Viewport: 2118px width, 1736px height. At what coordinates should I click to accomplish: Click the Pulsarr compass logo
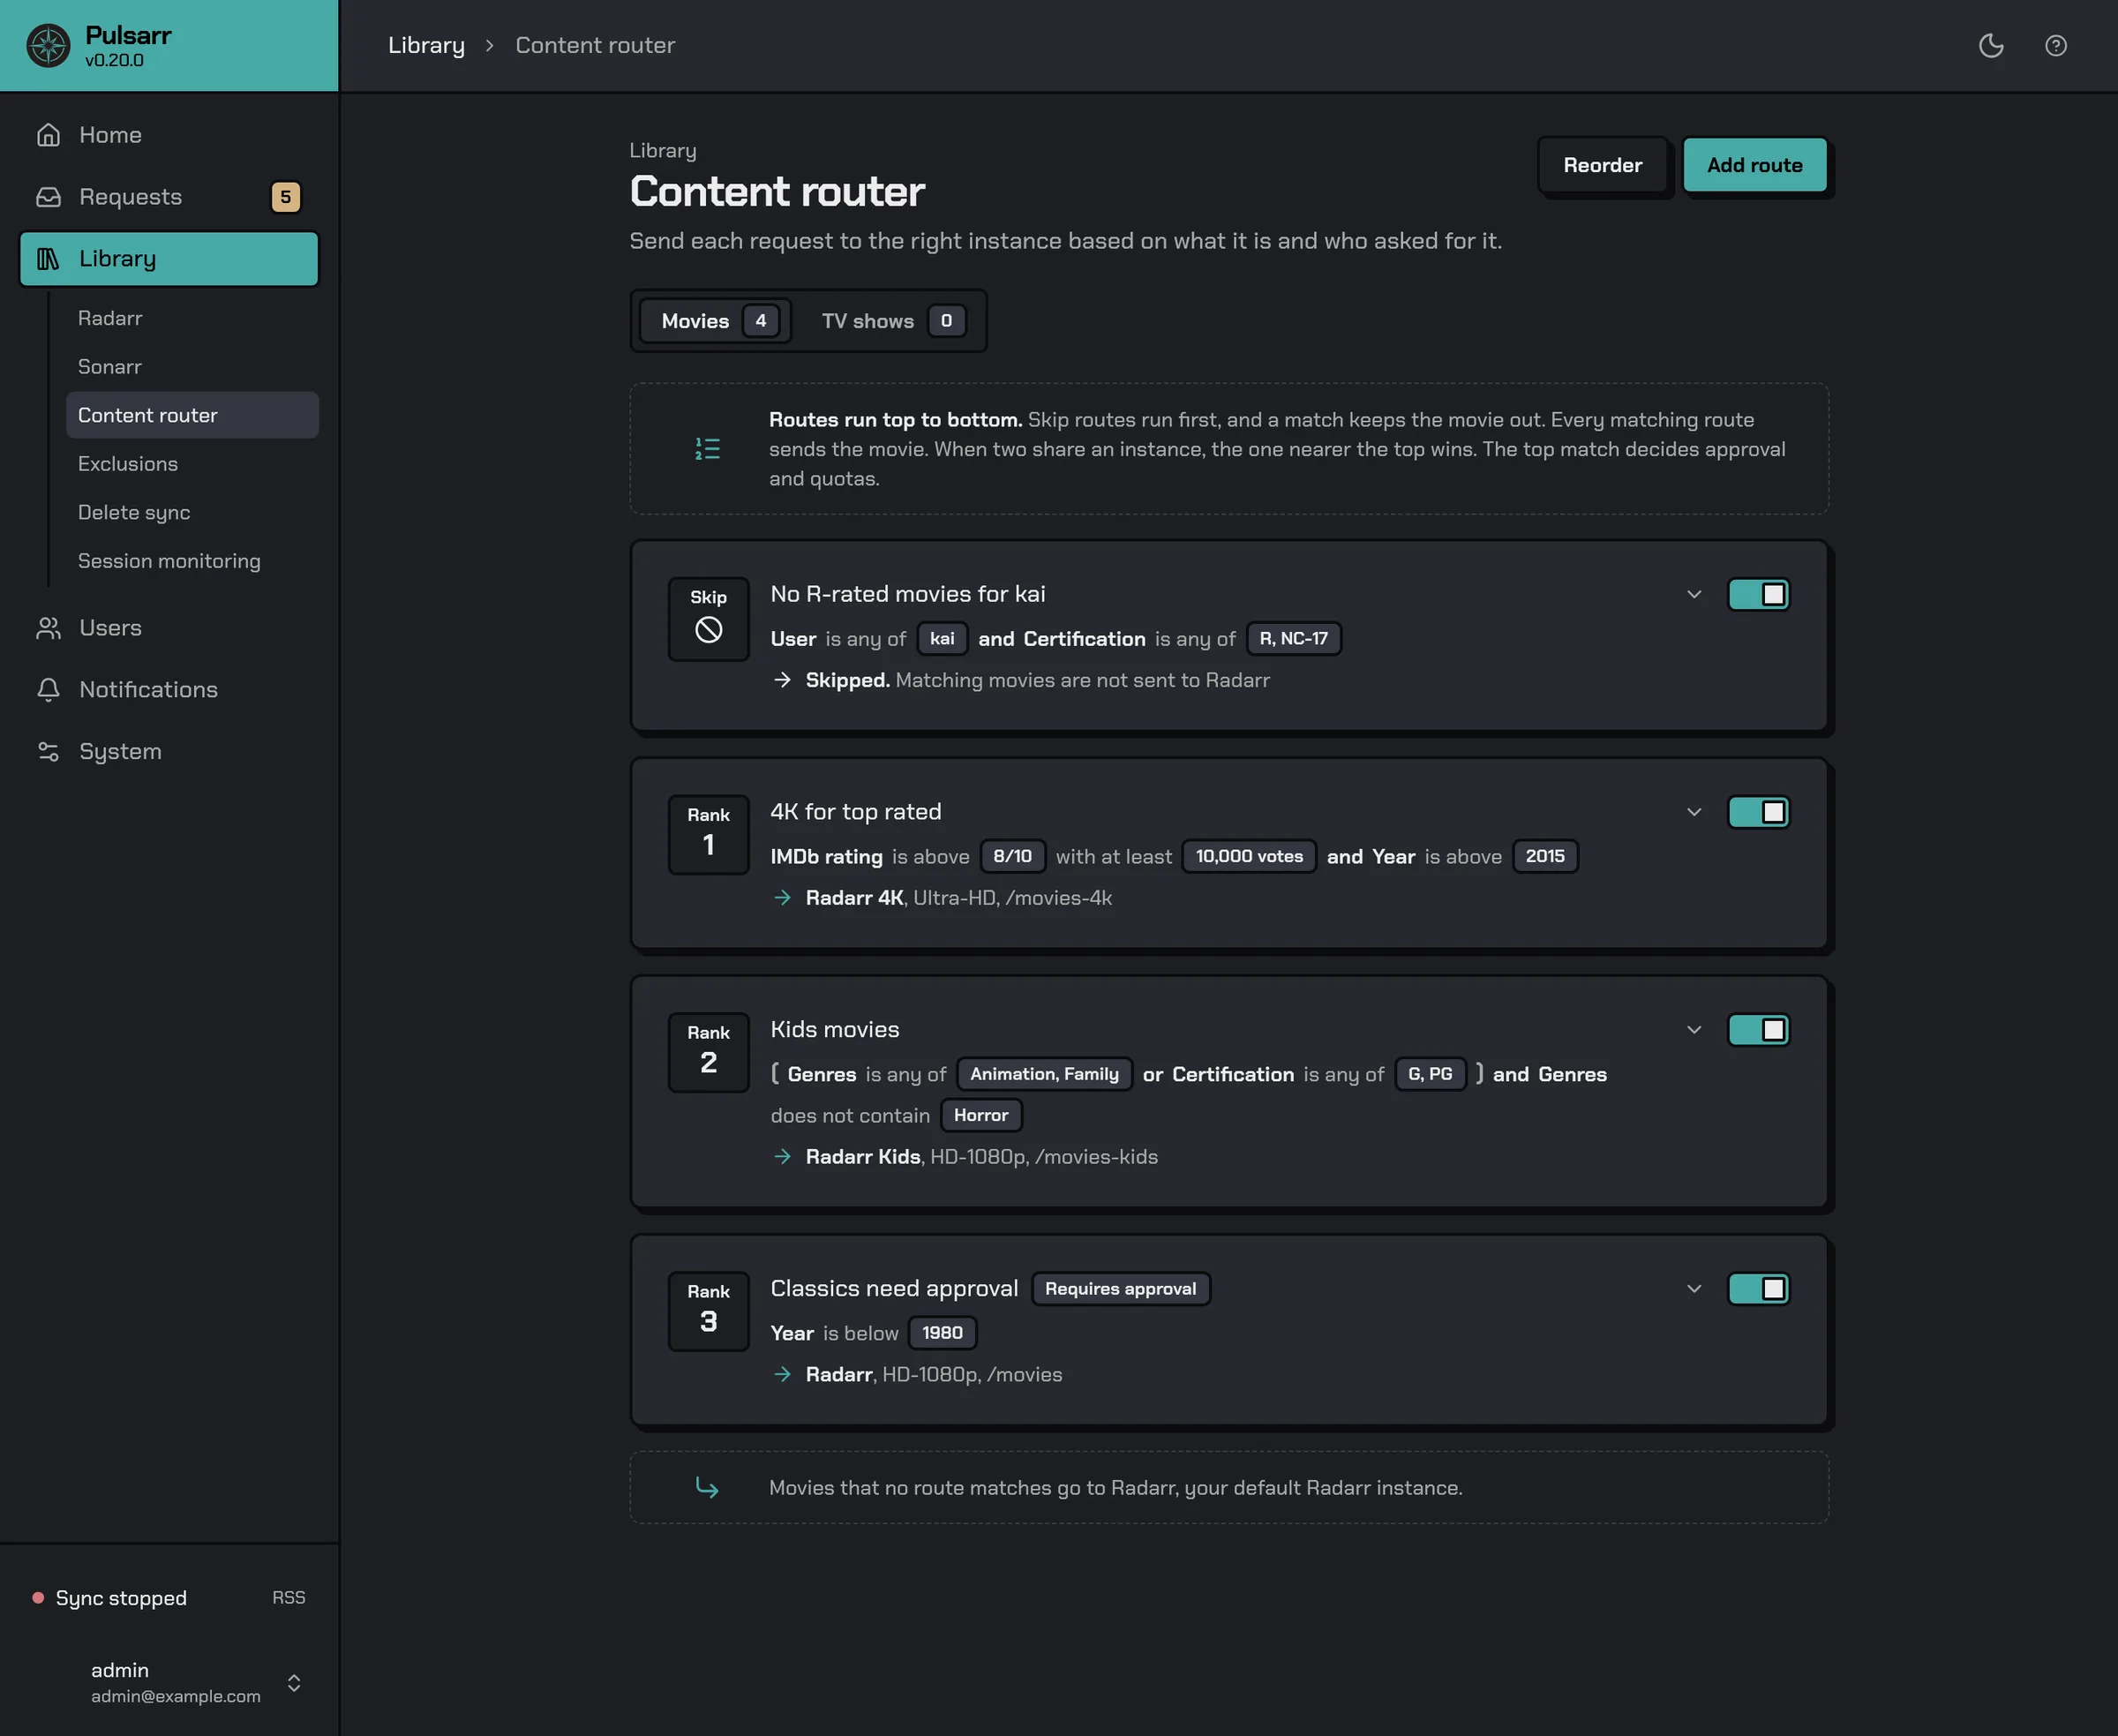(48, 46)
